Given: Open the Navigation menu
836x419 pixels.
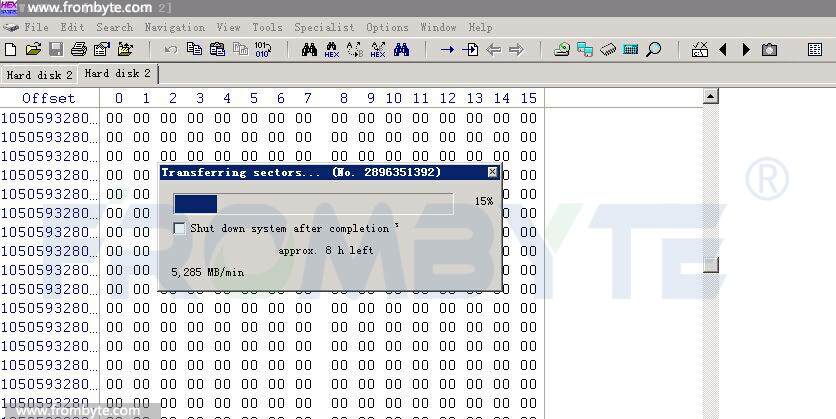Looking at the screenshot, I should (x=174, y=27).
